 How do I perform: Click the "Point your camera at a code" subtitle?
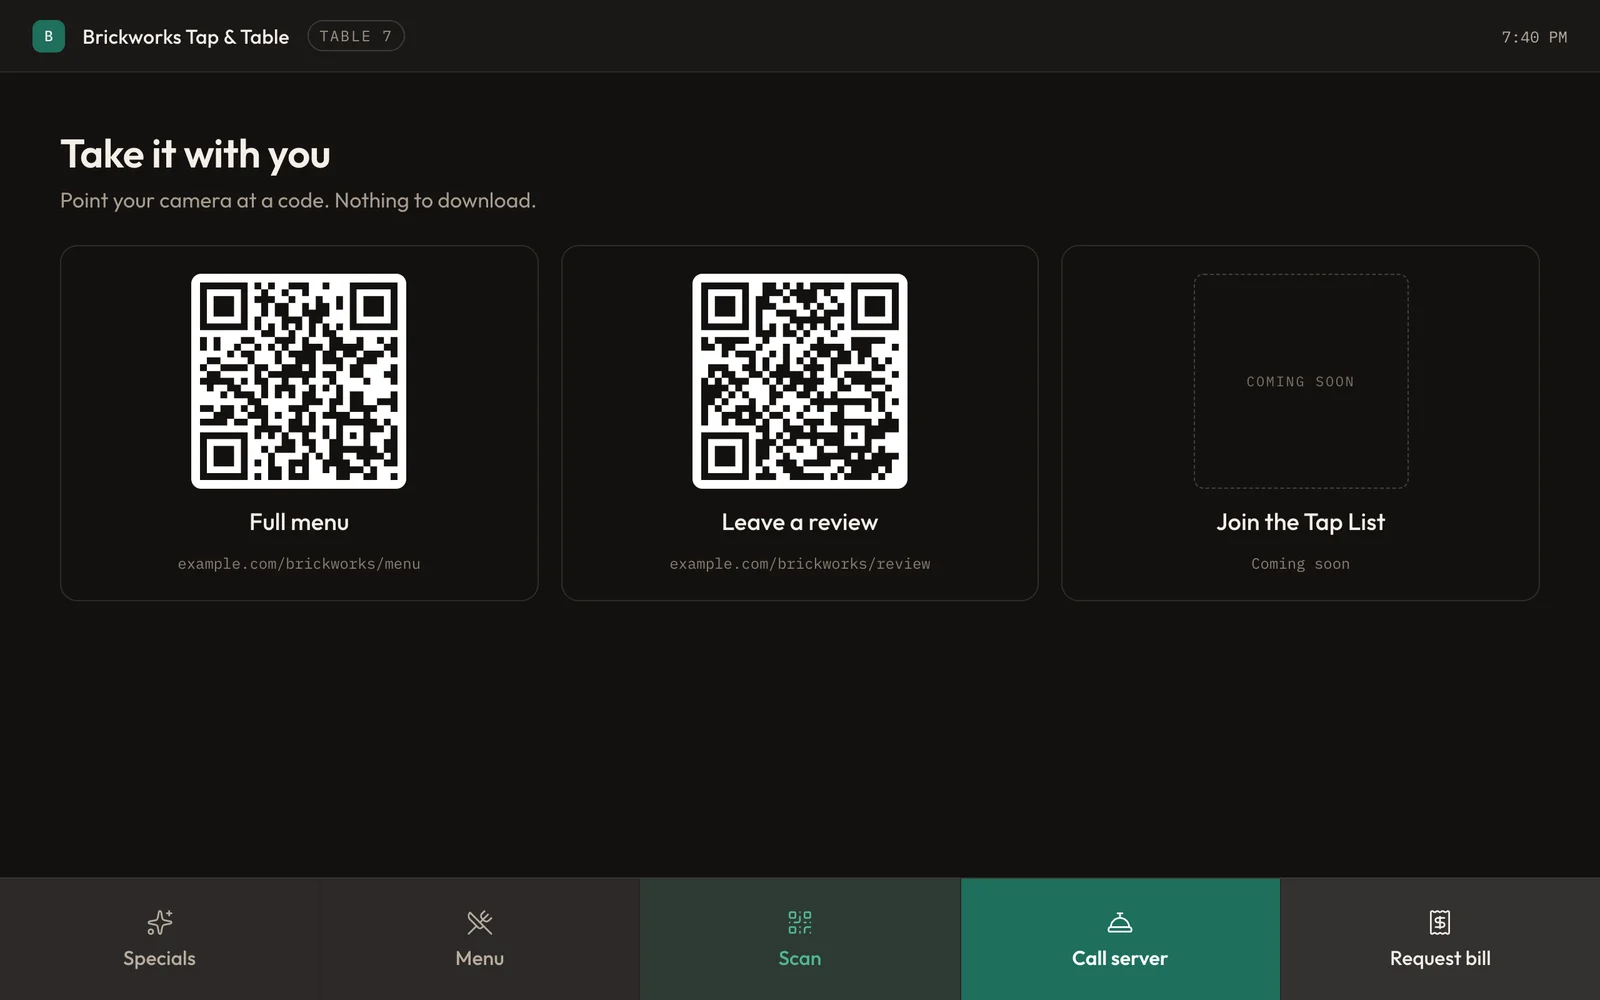tap(298, 200)
